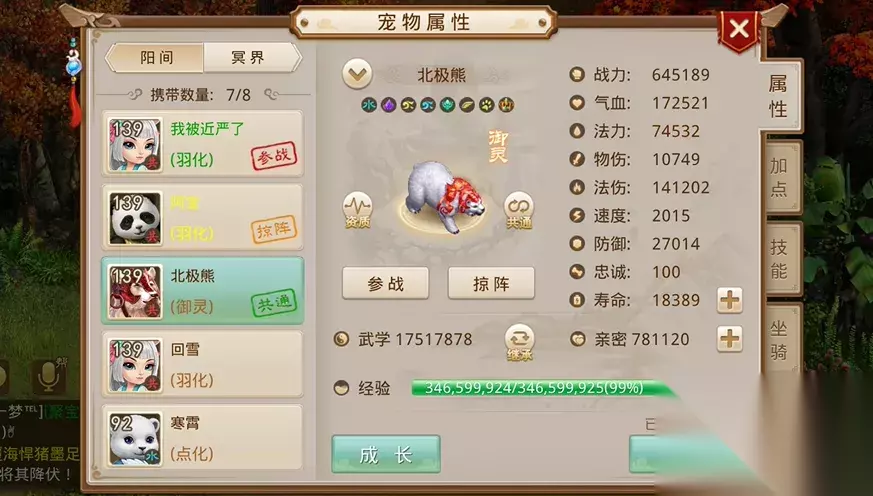Screen dimensions: 873x496
Task: Add intimacy with the 亲密 plus button
Action: tap(729, 339)
